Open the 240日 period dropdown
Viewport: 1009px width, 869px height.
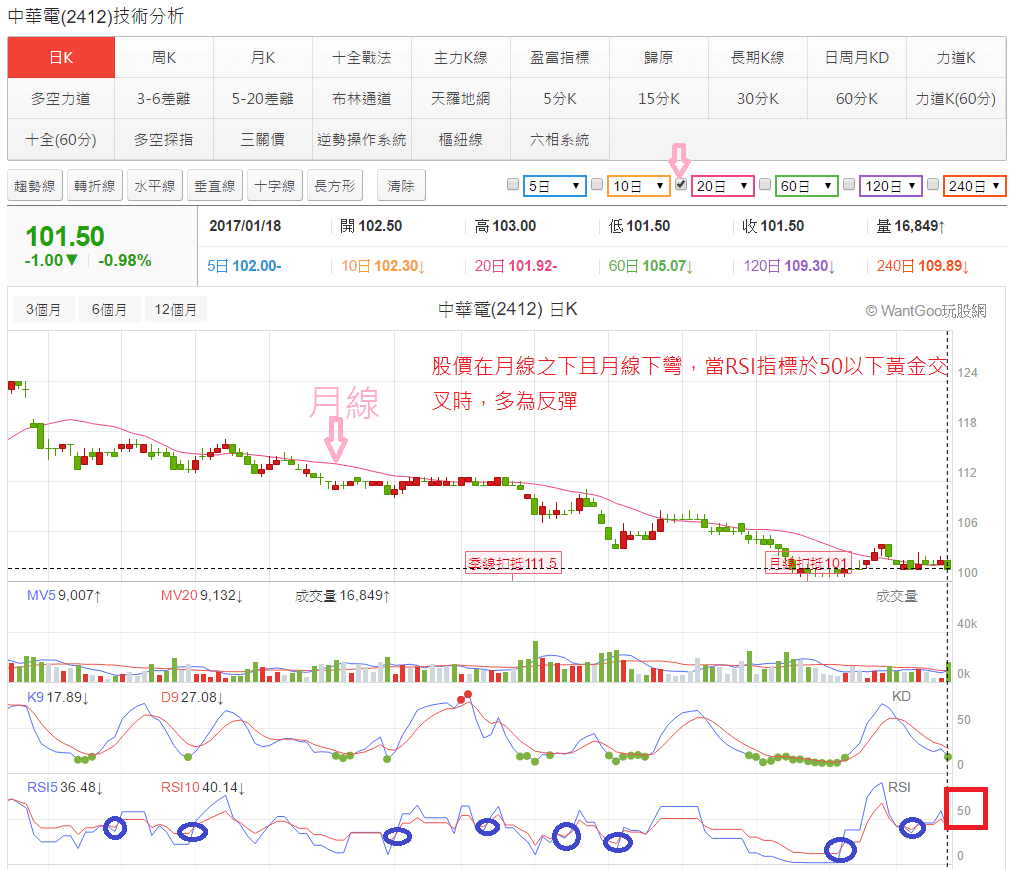(975, 185)
